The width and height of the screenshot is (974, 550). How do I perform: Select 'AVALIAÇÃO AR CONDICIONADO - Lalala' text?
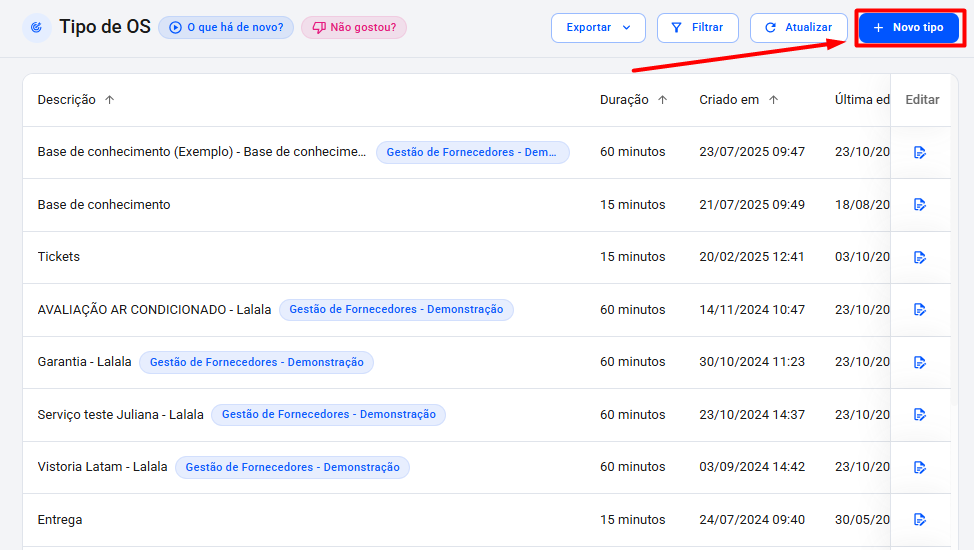[154, 309]
